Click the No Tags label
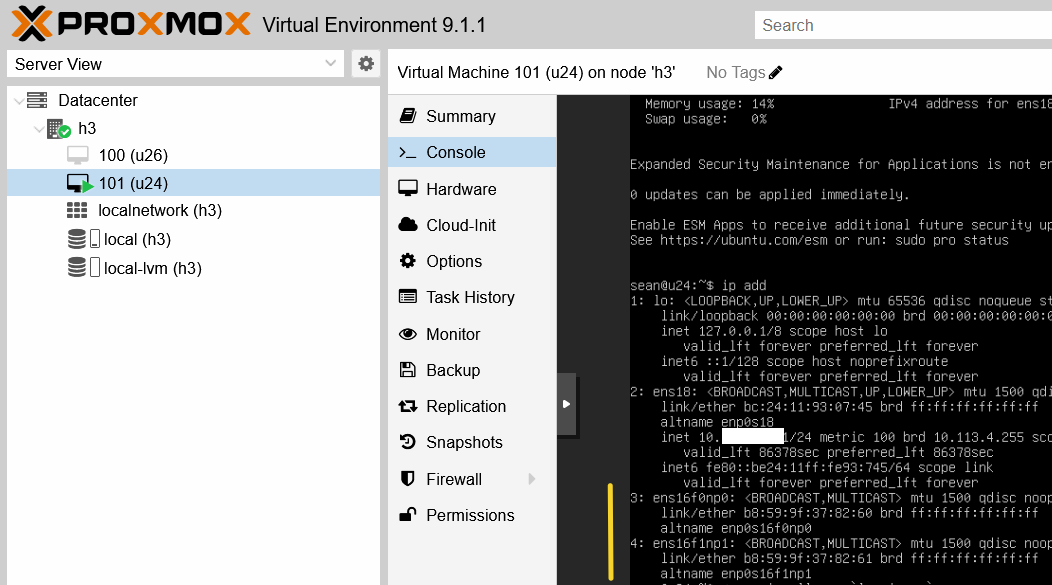 pyautogui.click(x=735, y=72)
